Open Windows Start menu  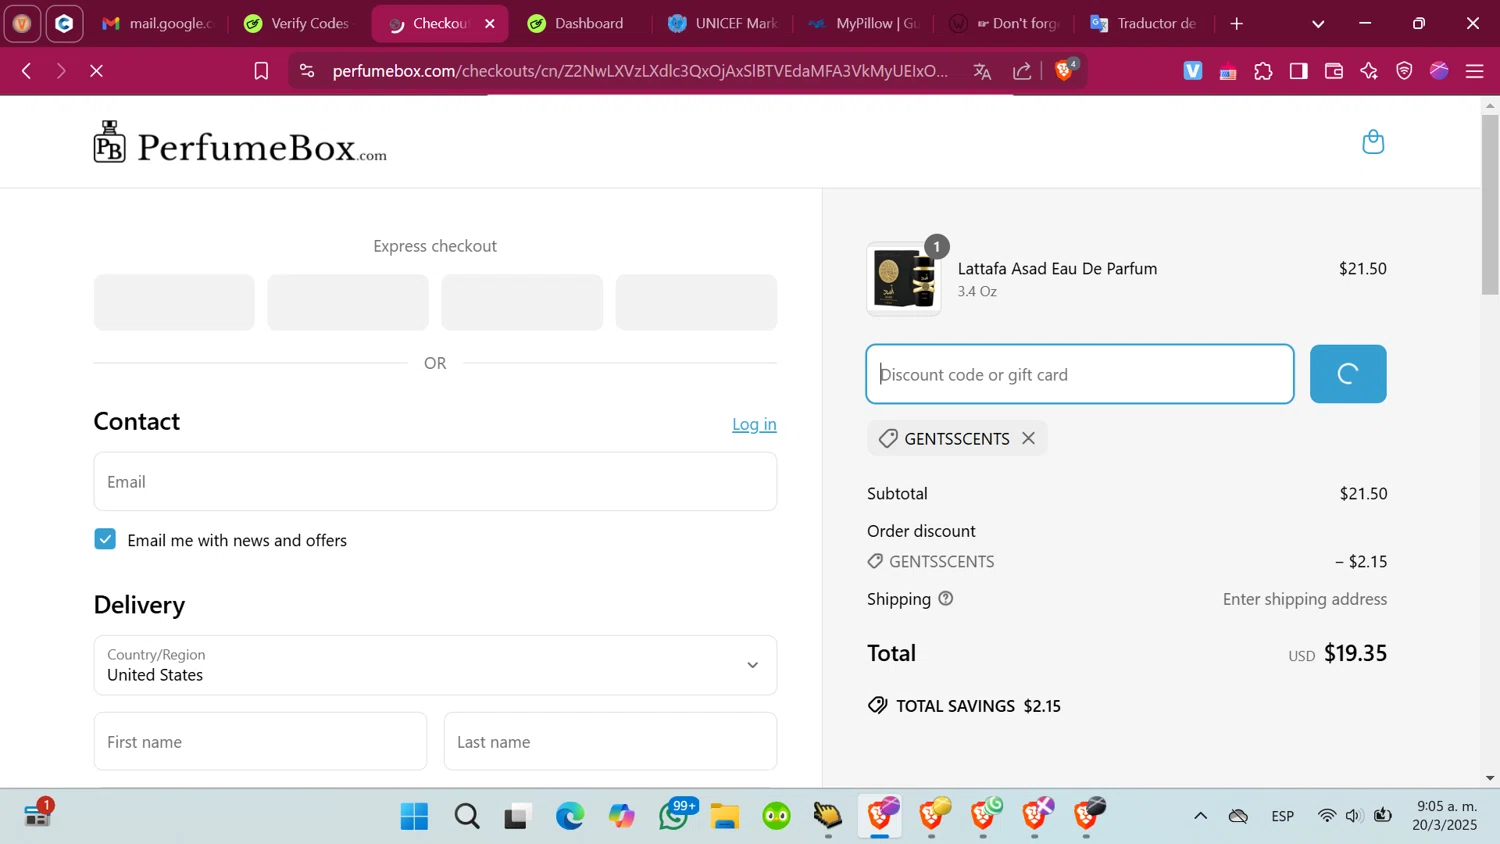(x=414, y=816)
